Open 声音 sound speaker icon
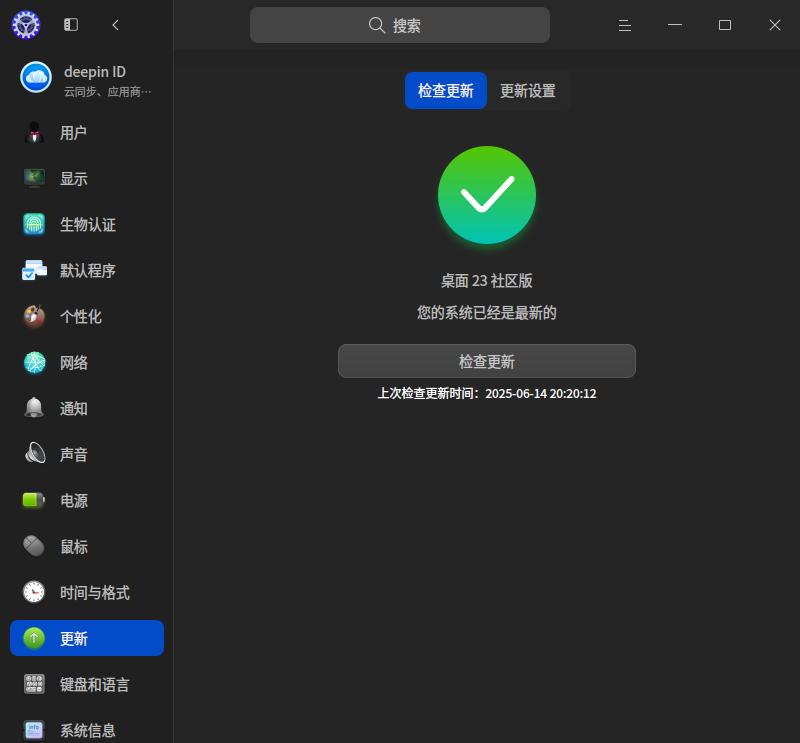 click(x=34, y=454)
